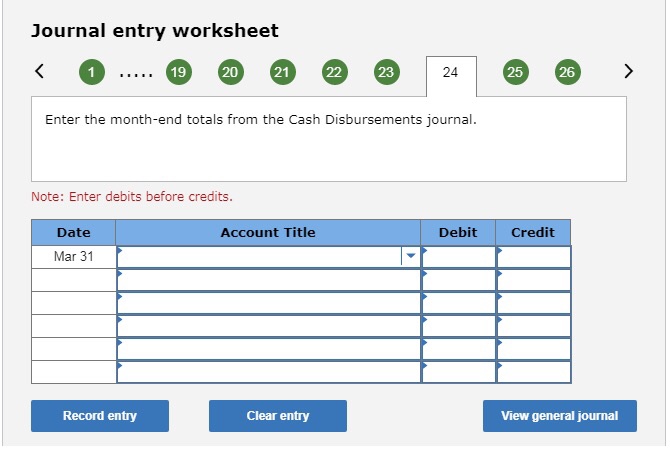The height and width of the screenshot is (450, 670).
Task: Click the ellipsis between entries 1 and 19
Action: [136, 76]
